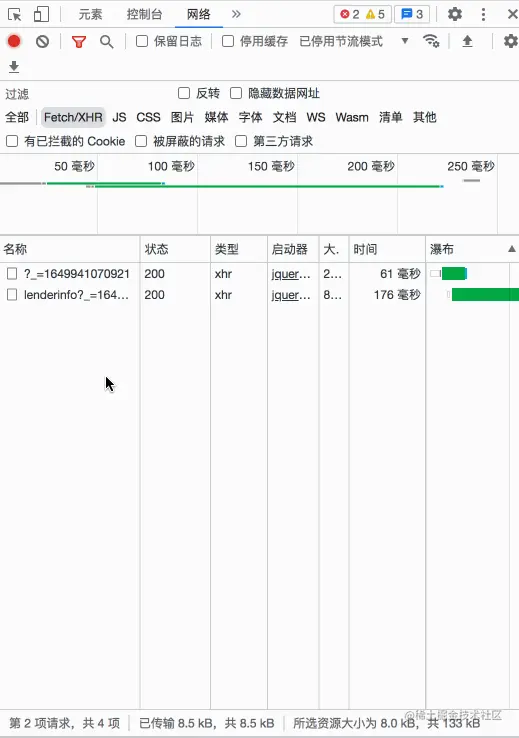Screen dimensions: 519x738
Task: Sort by the 状态 column header
Action: (x=175, y=249)
